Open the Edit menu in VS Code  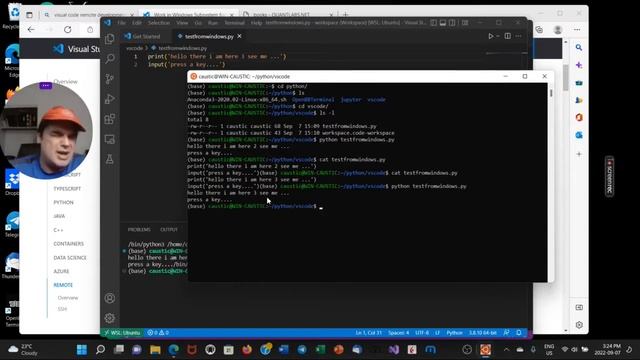(137, 23)
